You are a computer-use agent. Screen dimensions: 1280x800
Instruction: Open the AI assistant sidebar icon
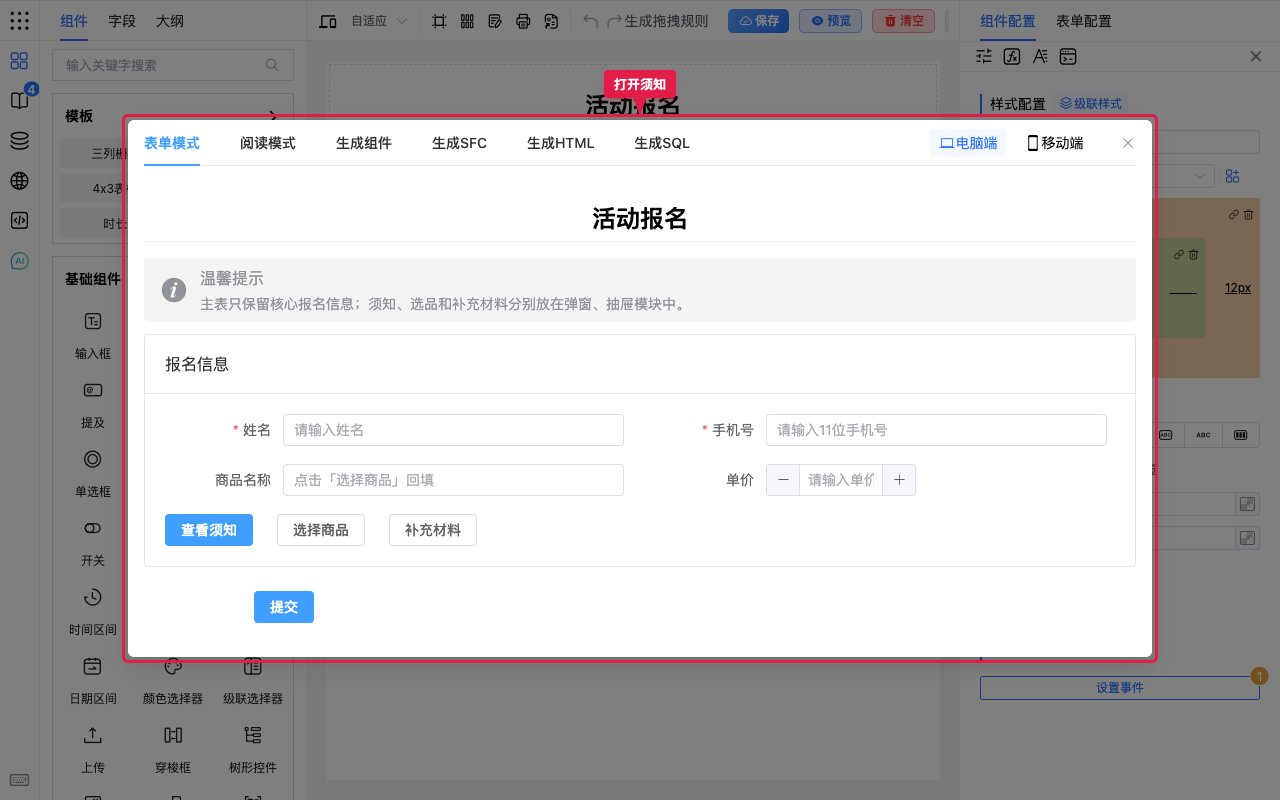(19, 261)
